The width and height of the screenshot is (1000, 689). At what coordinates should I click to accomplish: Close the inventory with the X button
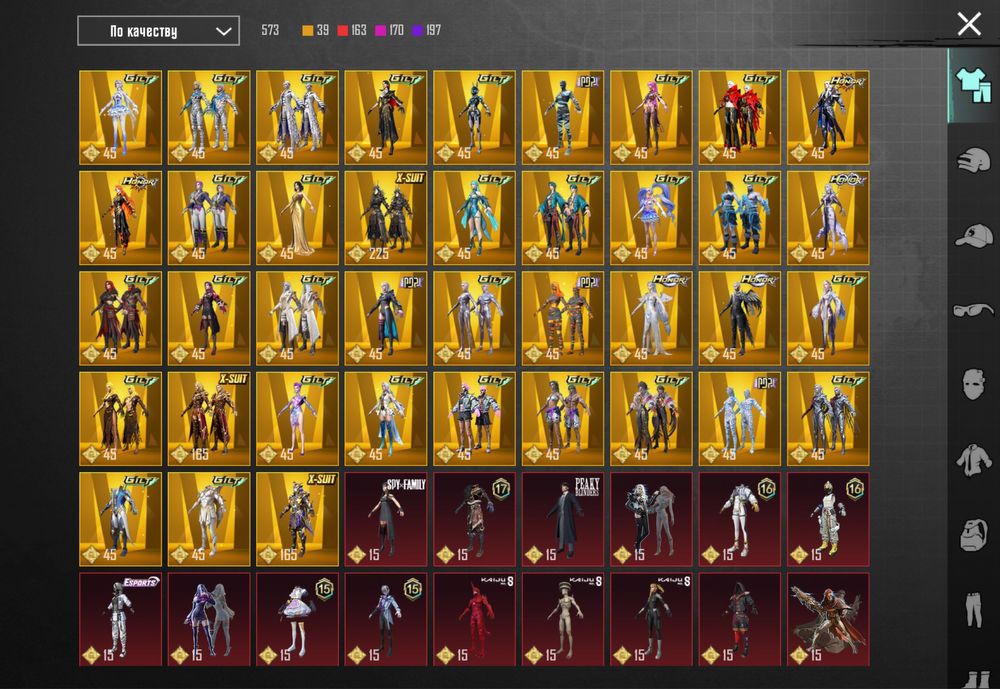(969, 24)
